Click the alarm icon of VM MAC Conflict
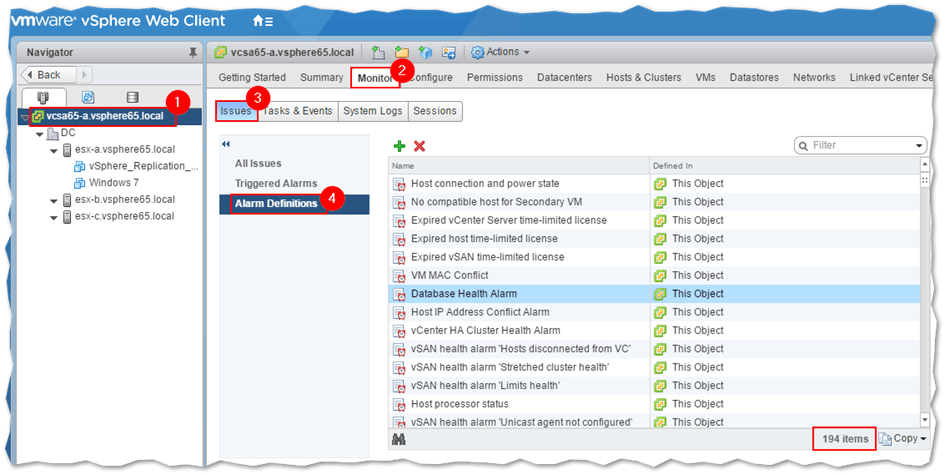The width and height of the screenshot is (945, 475). [398, 275]
